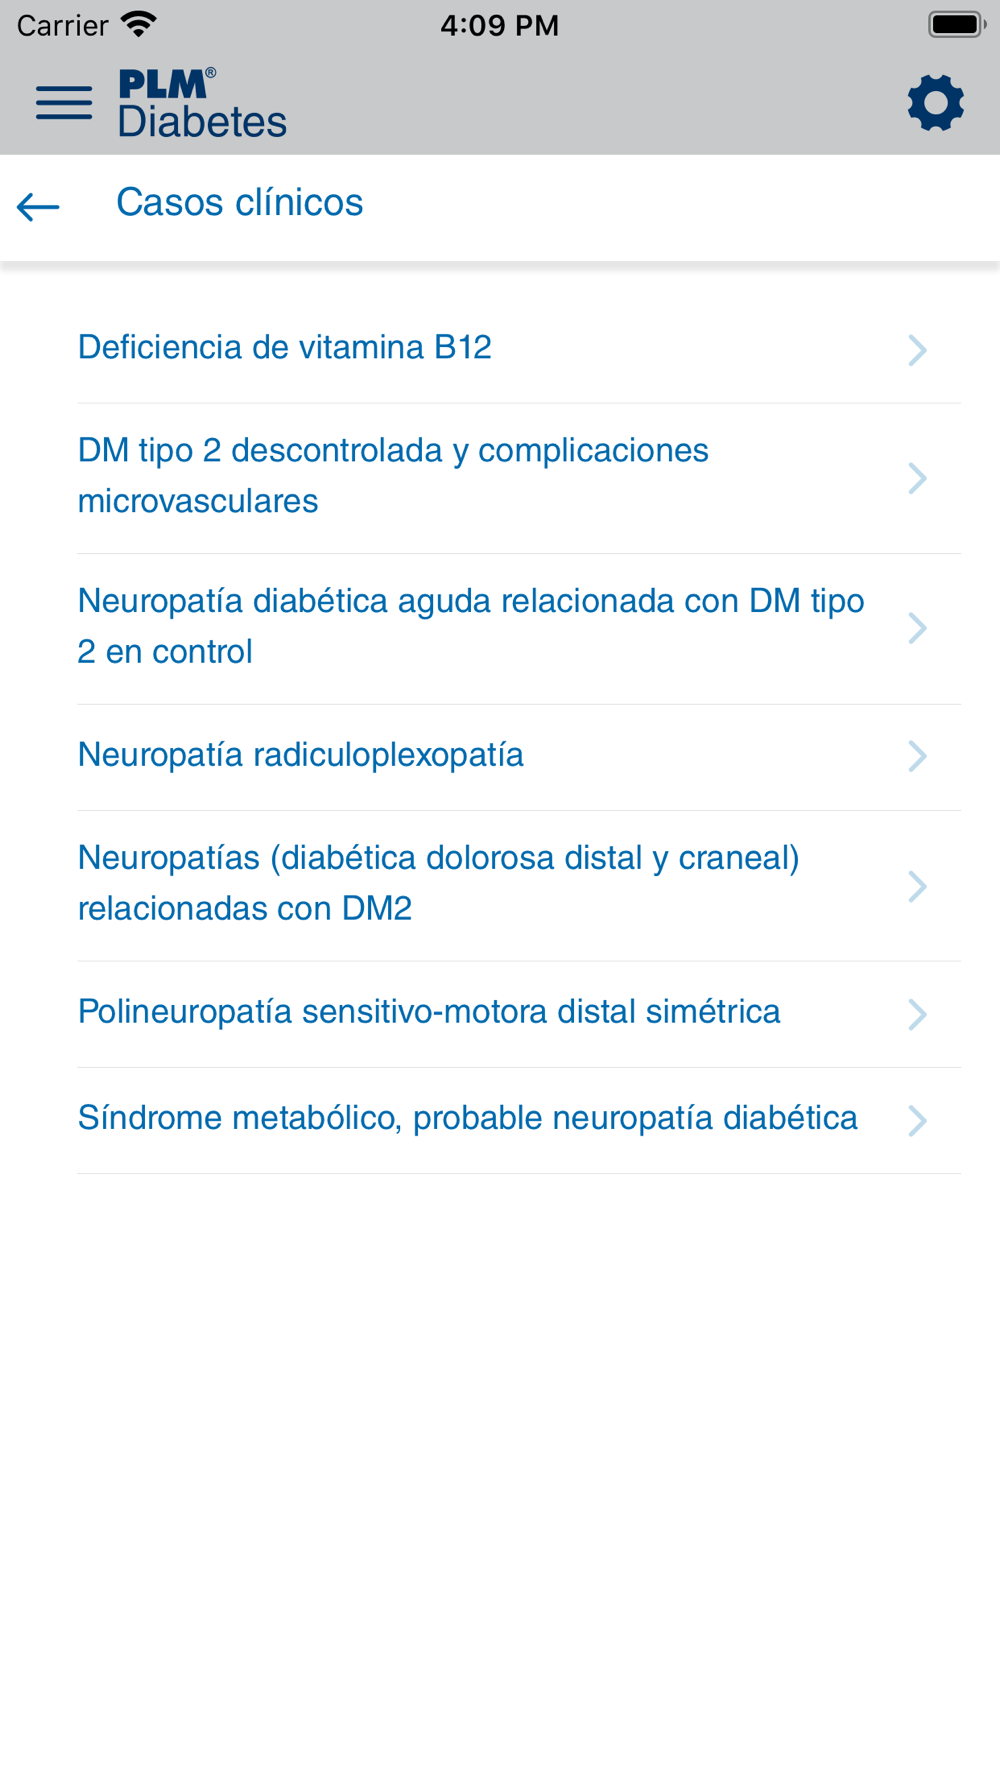Open DM tipo 2 descontrolada case
Viewport: 1000px width, 1778px height.
tap(519, 479)
